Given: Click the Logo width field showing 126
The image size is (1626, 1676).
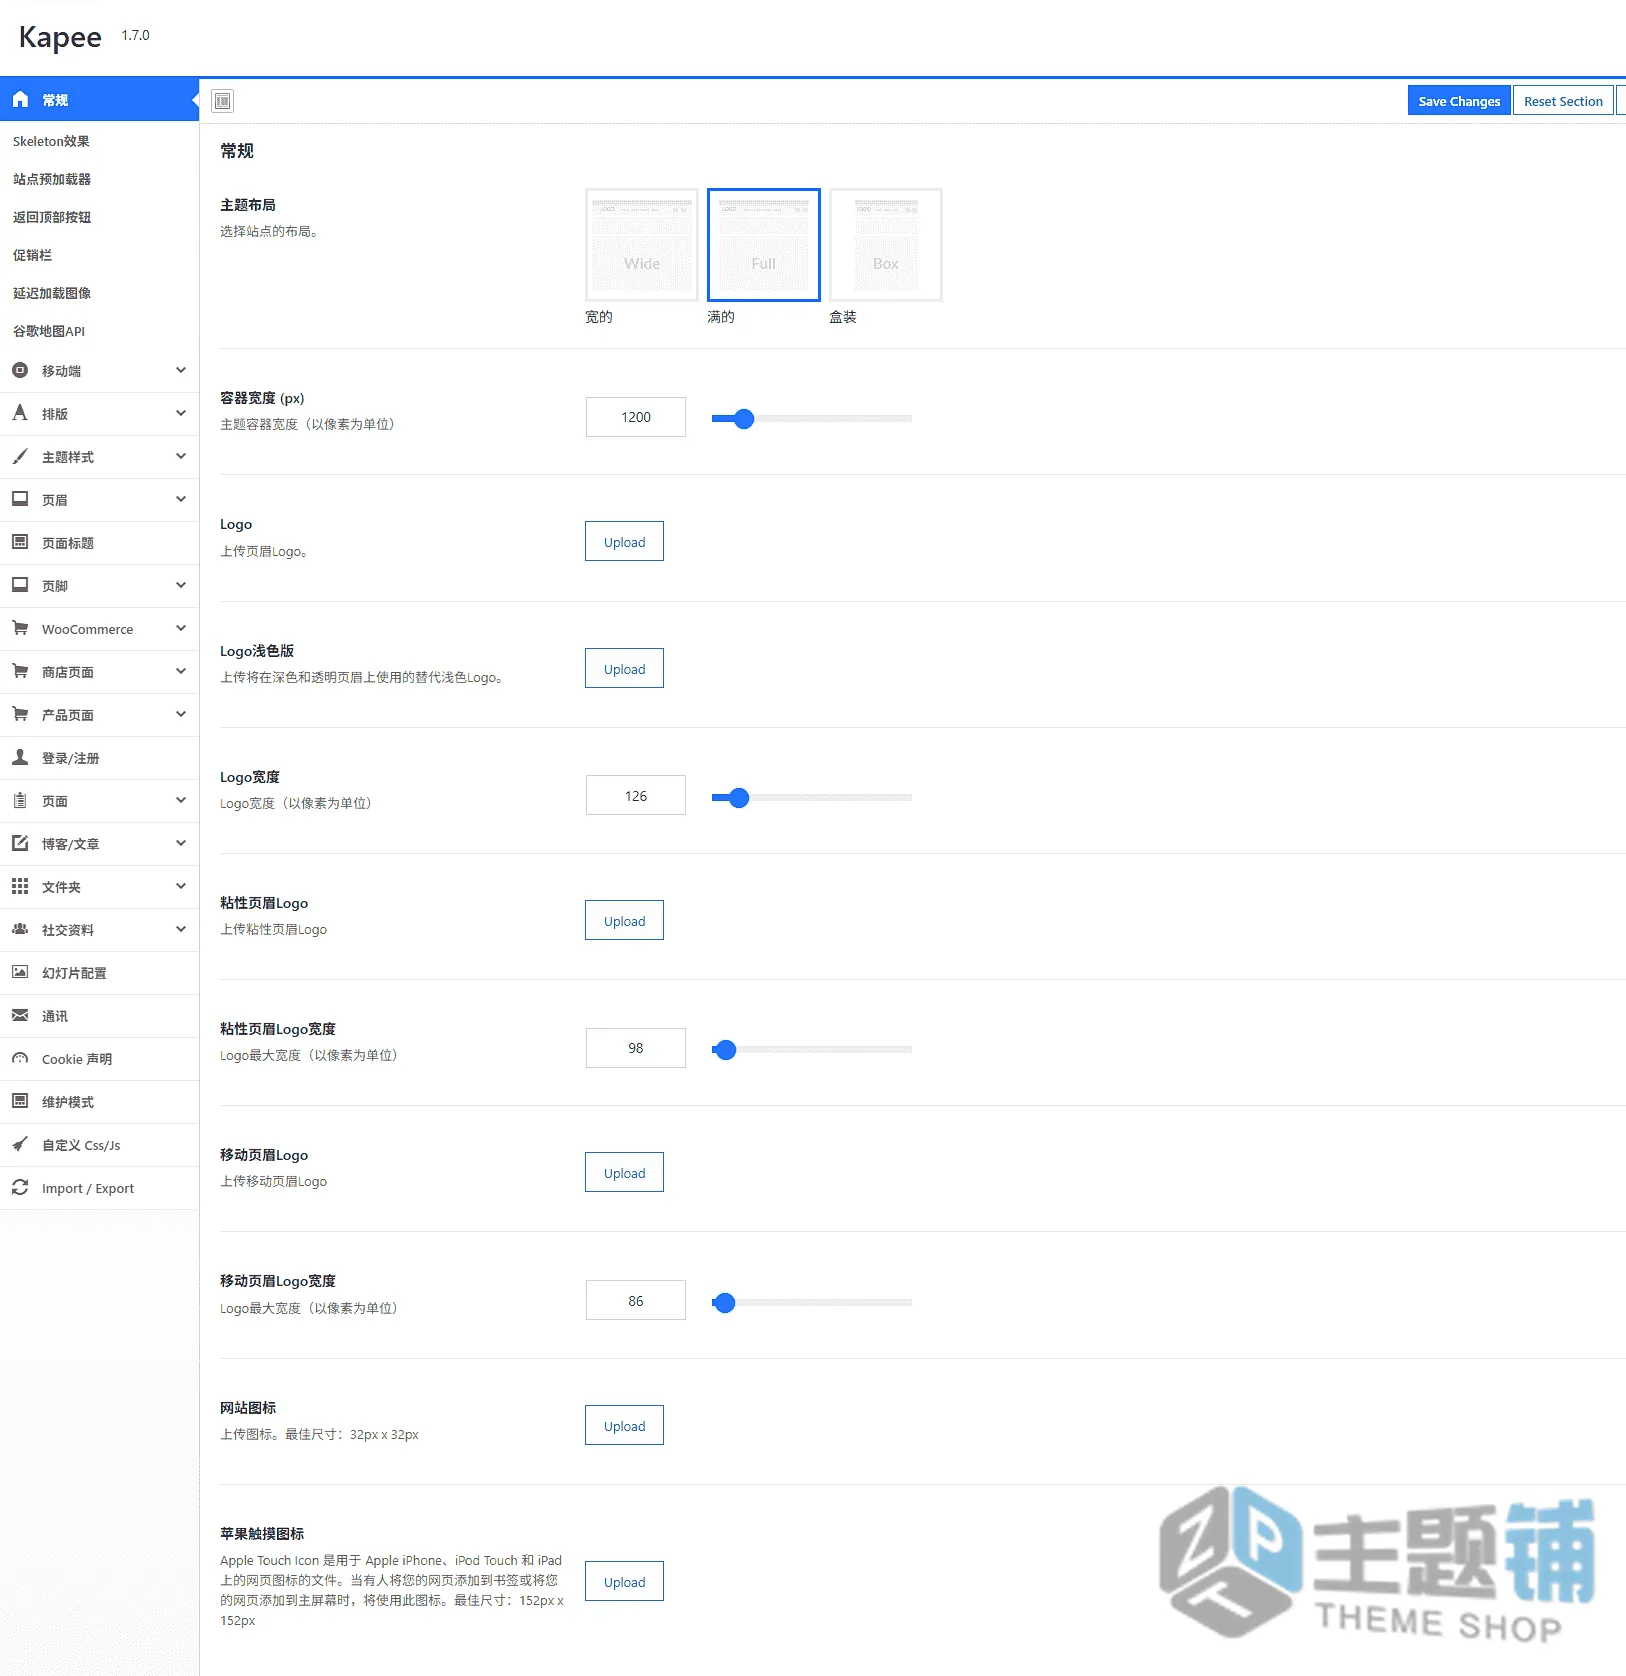Looking at the screenshot, I should point(636,795).
